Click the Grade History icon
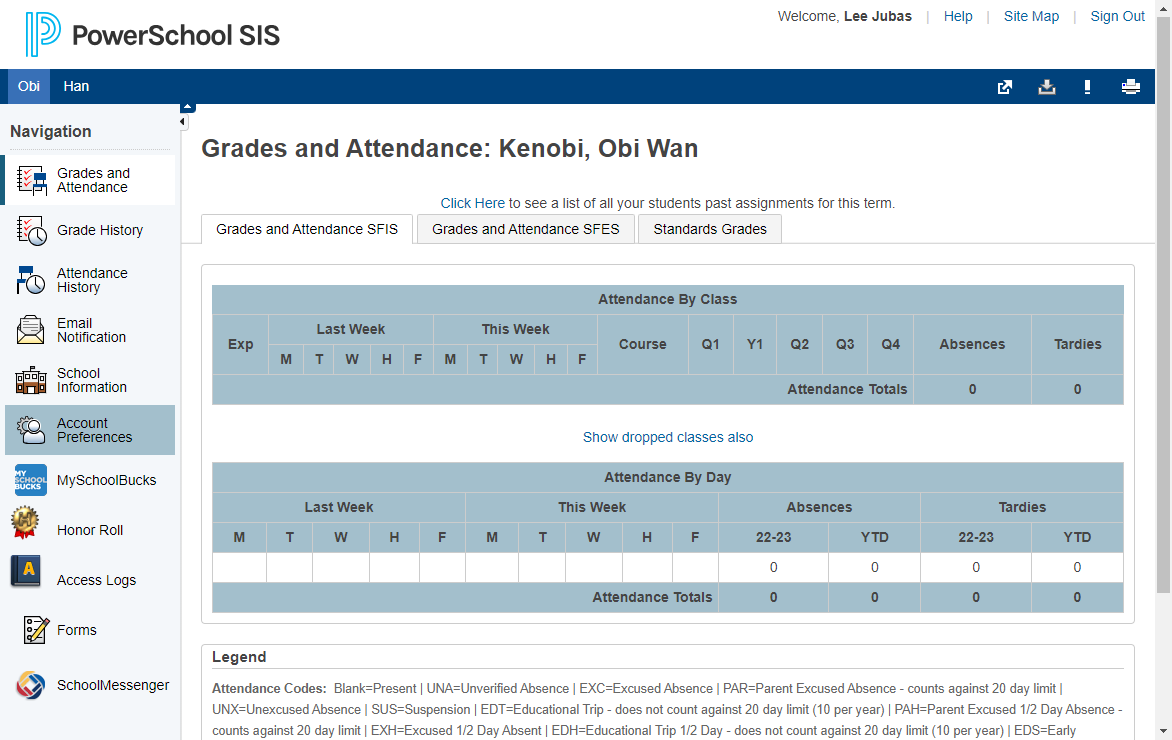Image resolution: width=1172 pixels, height=740 pixels. pyautogui.click(x=31, y=230)
